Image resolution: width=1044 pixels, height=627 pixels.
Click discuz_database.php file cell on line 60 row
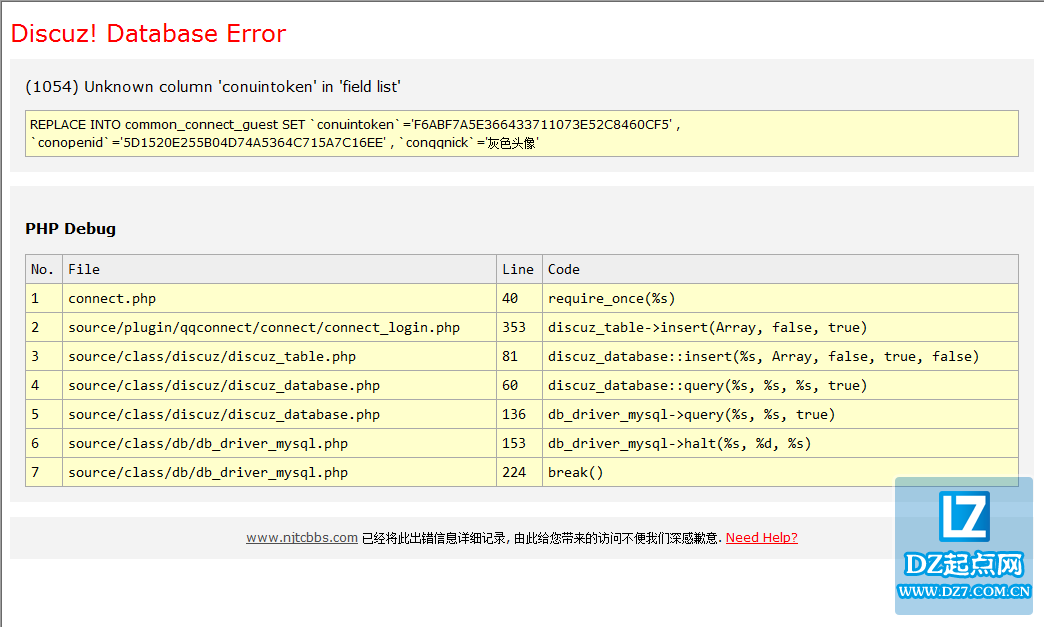point(280,385)
